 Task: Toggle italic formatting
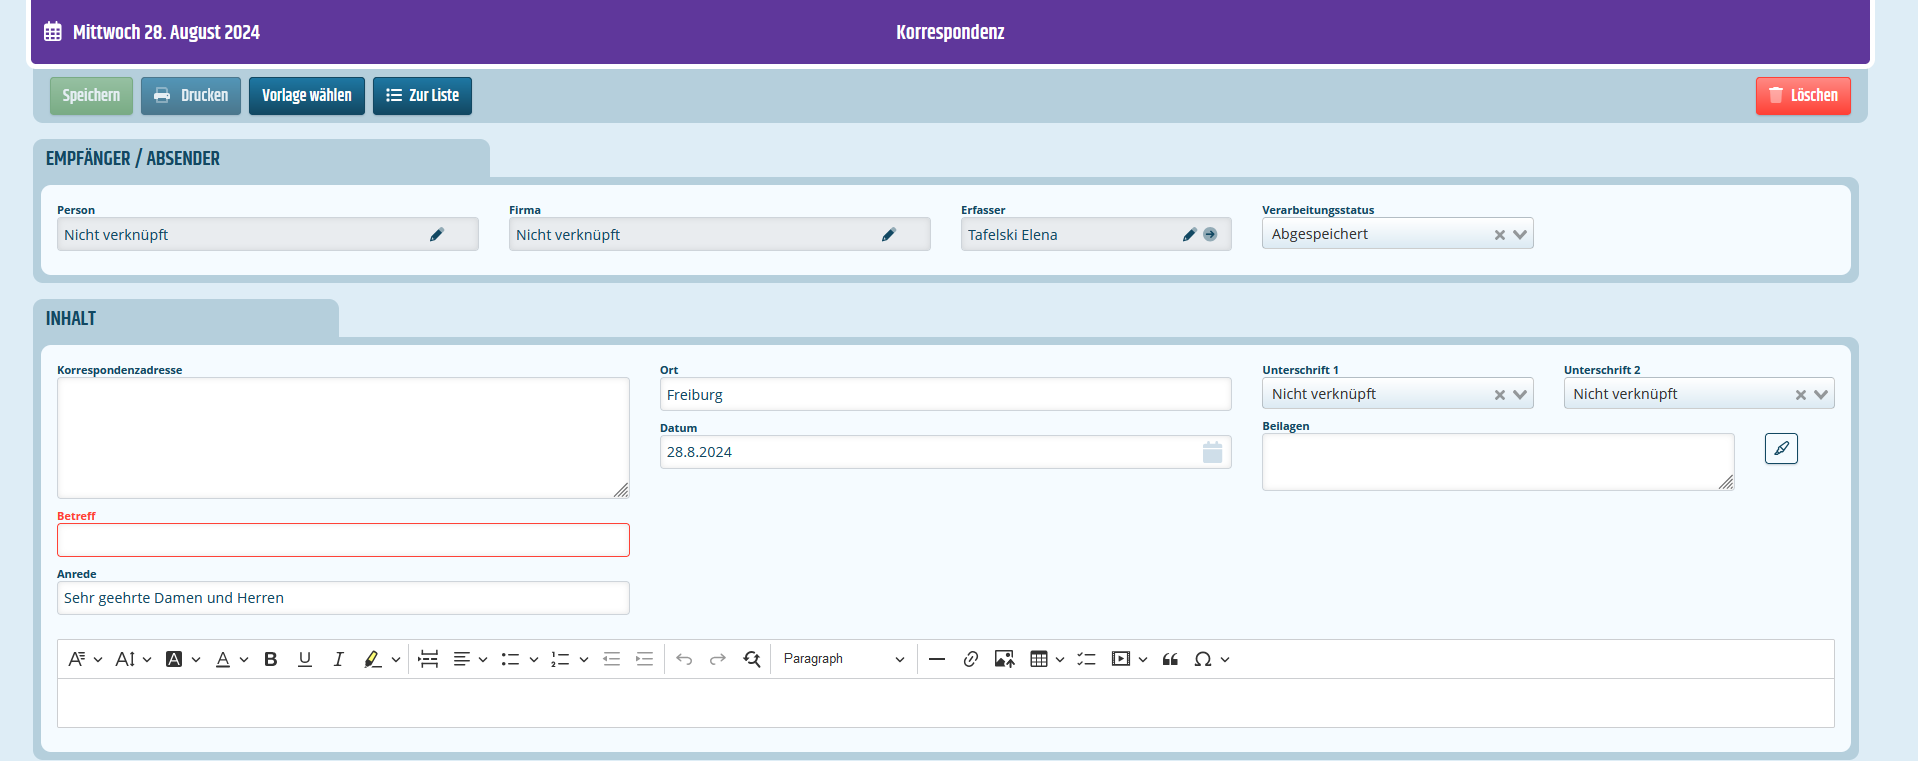338,659
